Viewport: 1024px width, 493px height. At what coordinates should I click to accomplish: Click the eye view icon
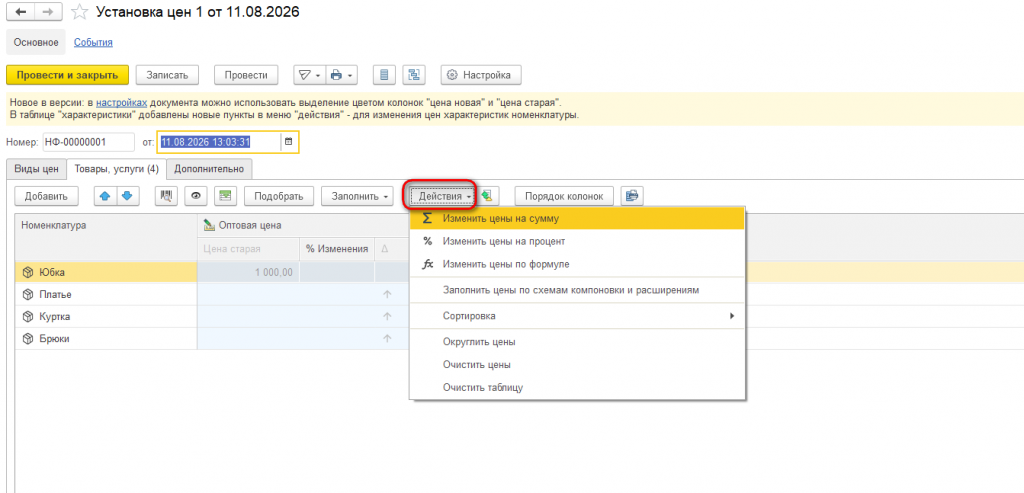click(195, 195)
